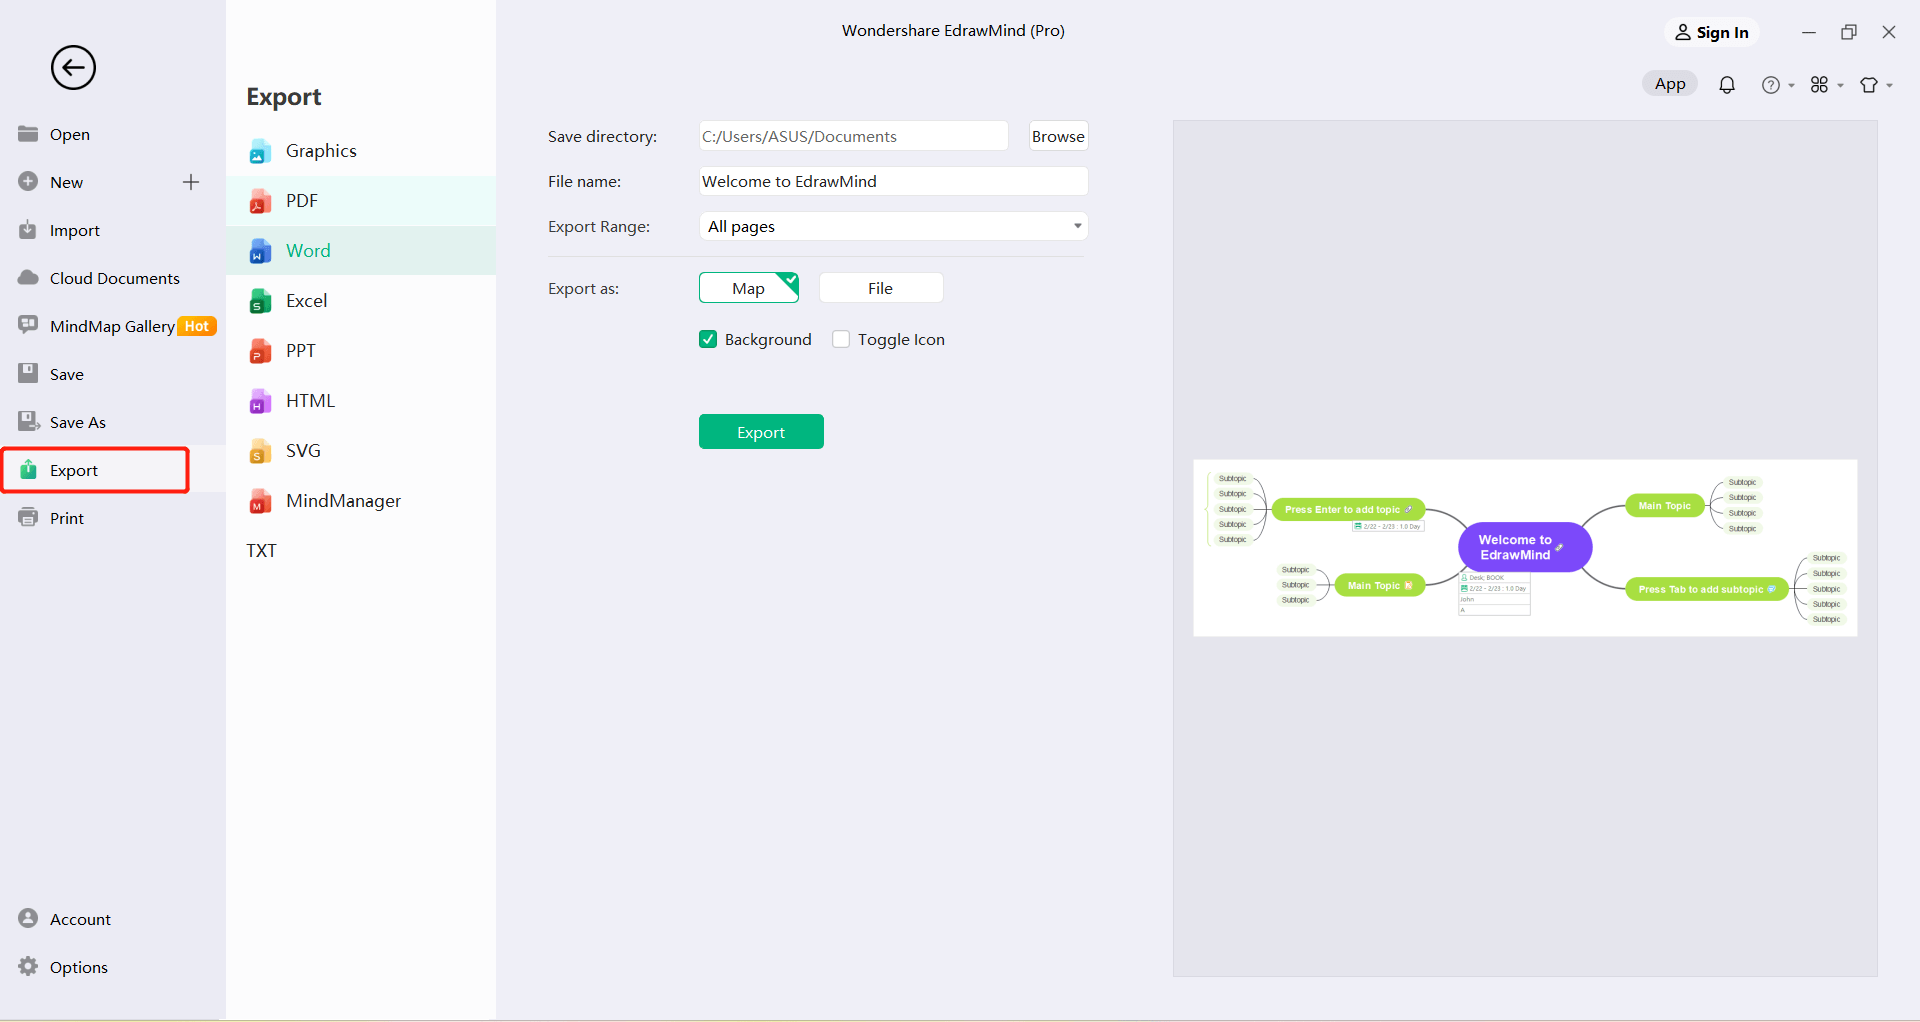Click the HTML format icon
The width and height of the screenshot is (1920, 1022).
(260, 401)
